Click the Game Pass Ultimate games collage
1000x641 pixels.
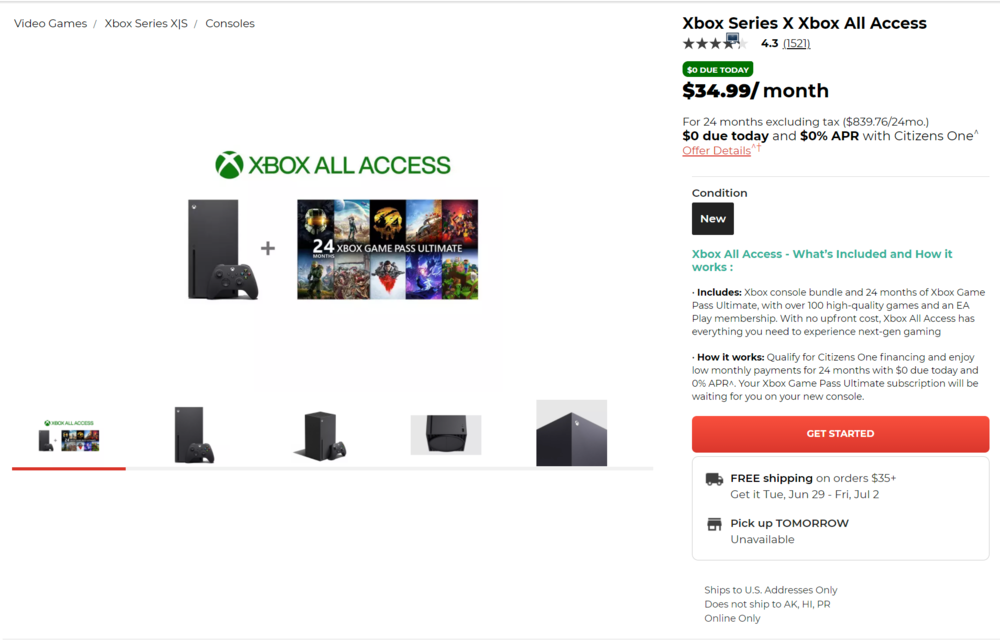tap(387, 249)
